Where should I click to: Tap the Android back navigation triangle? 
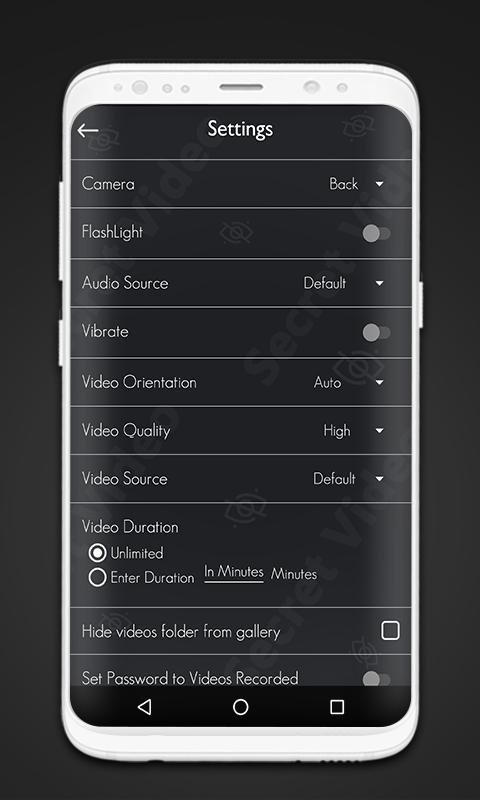(144, 707)
